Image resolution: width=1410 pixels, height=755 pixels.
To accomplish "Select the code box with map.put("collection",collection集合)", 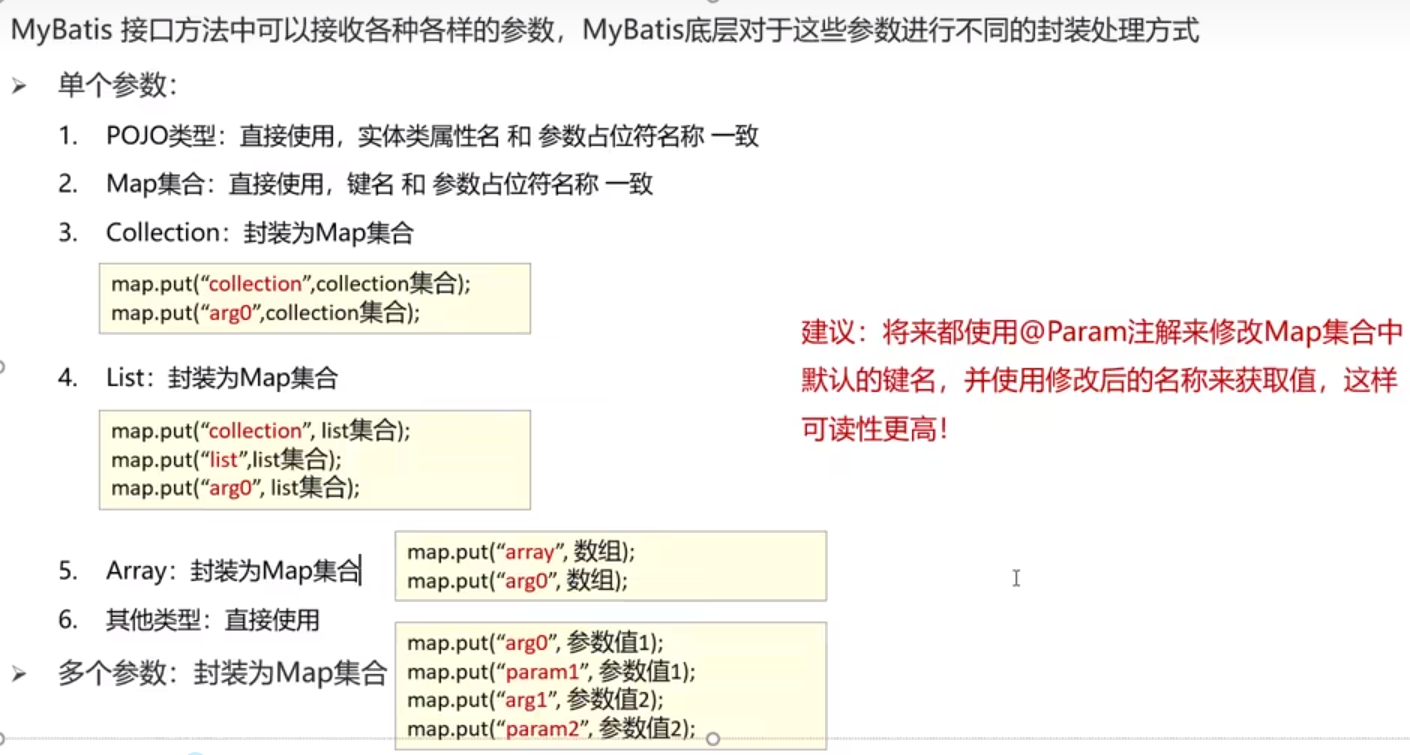I will click(315, 298).
